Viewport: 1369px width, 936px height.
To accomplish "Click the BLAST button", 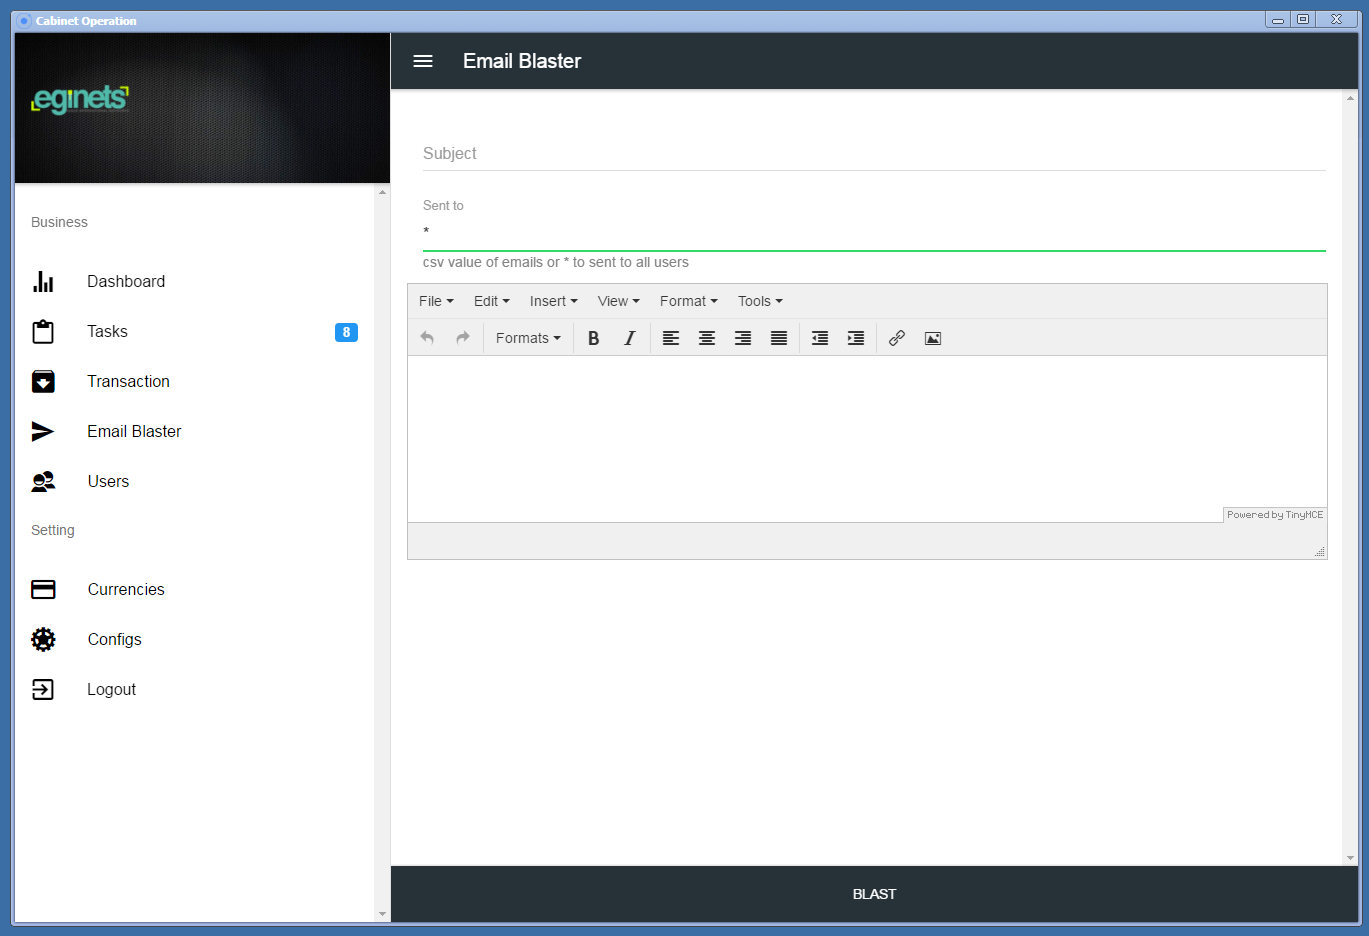I will [x=874, y=894].
